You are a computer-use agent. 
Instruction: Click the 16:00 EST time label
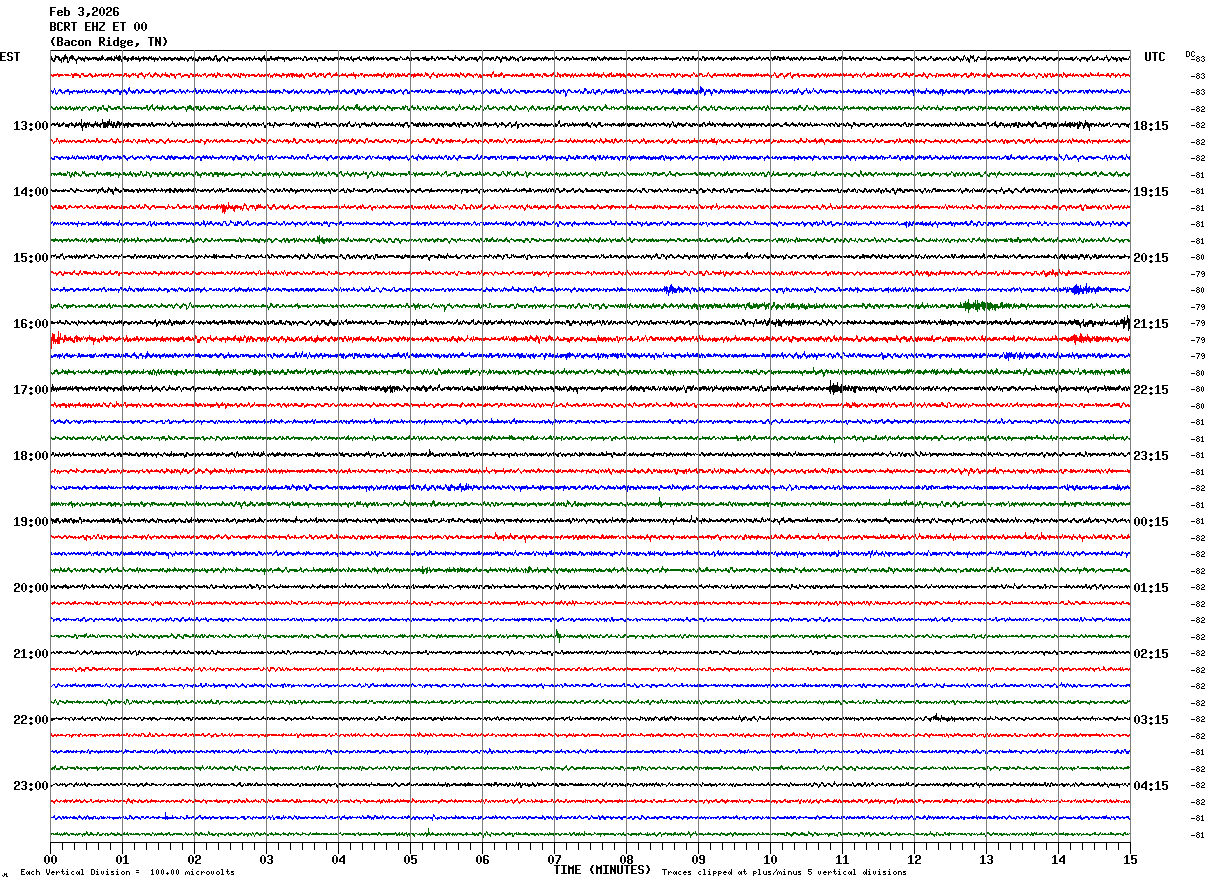pos(30,324)
